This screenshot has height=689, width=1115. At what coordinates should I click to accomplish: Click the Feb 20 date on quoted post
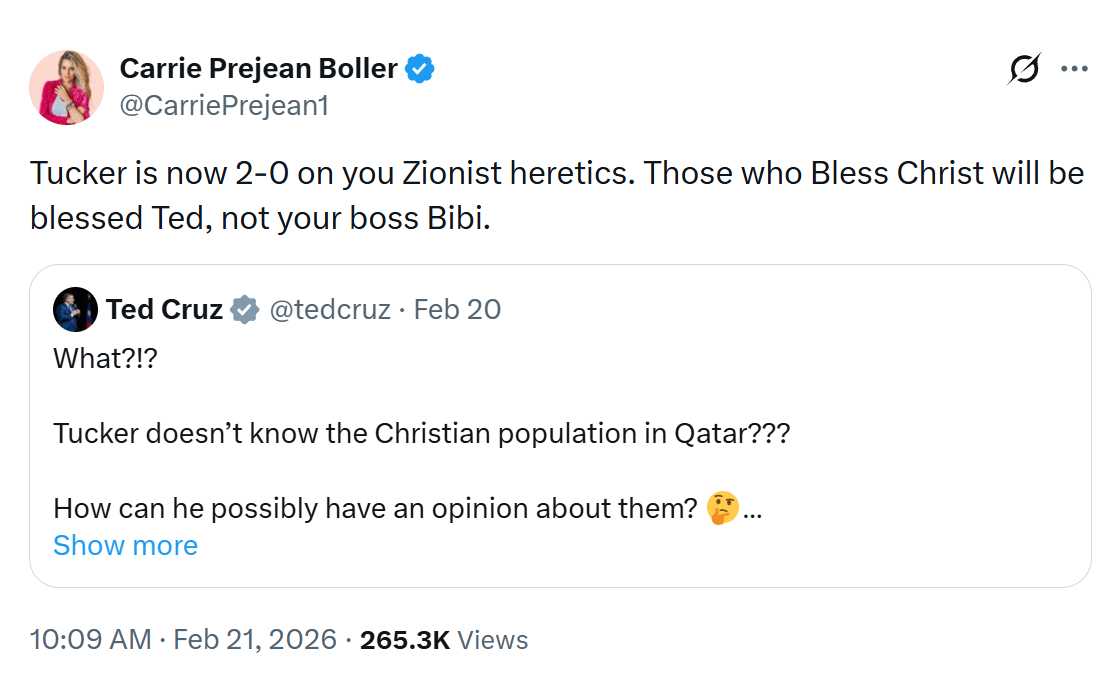pos(457,310)
